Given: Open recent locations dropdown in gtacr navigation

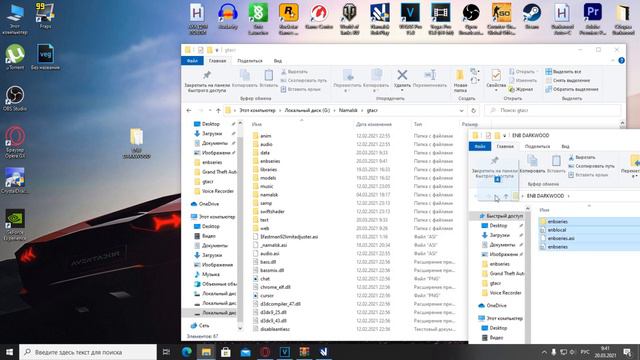Looking at the screenshot, I should (x=210, y=111).
